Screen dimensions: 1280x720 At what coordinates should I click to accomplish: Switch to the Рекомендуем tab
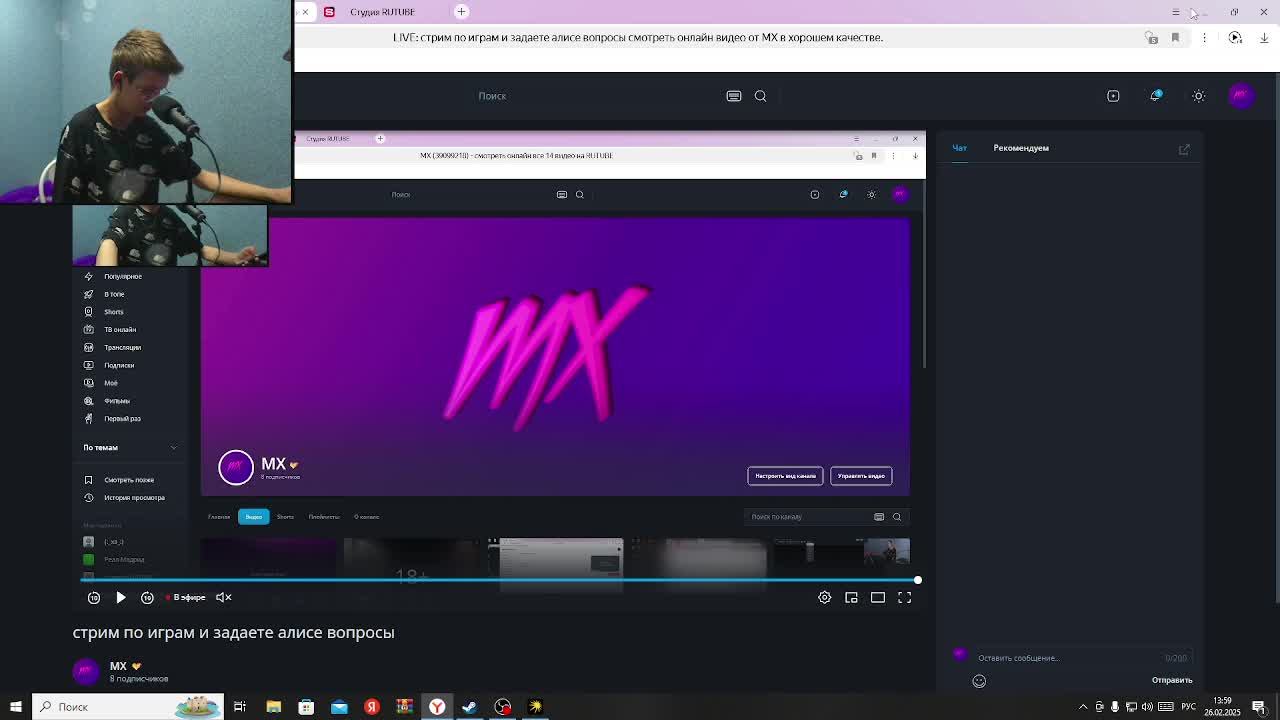1021,148
